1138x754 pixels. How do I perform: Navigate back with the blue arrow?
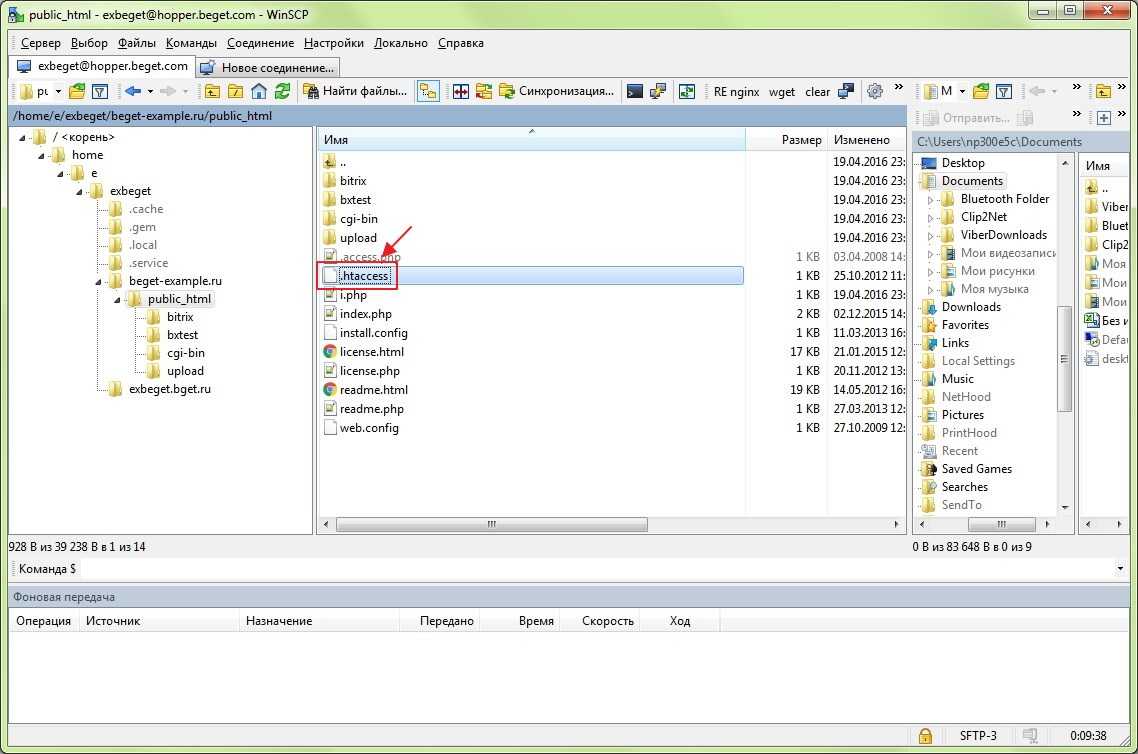(x=132, y=92)
